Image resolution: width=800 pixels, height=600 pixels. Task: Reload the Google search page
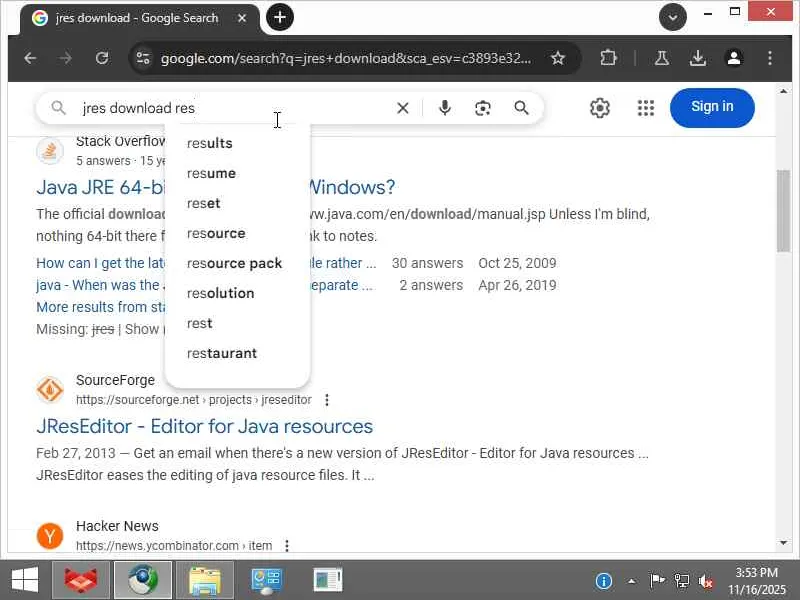tap(102, 58)
